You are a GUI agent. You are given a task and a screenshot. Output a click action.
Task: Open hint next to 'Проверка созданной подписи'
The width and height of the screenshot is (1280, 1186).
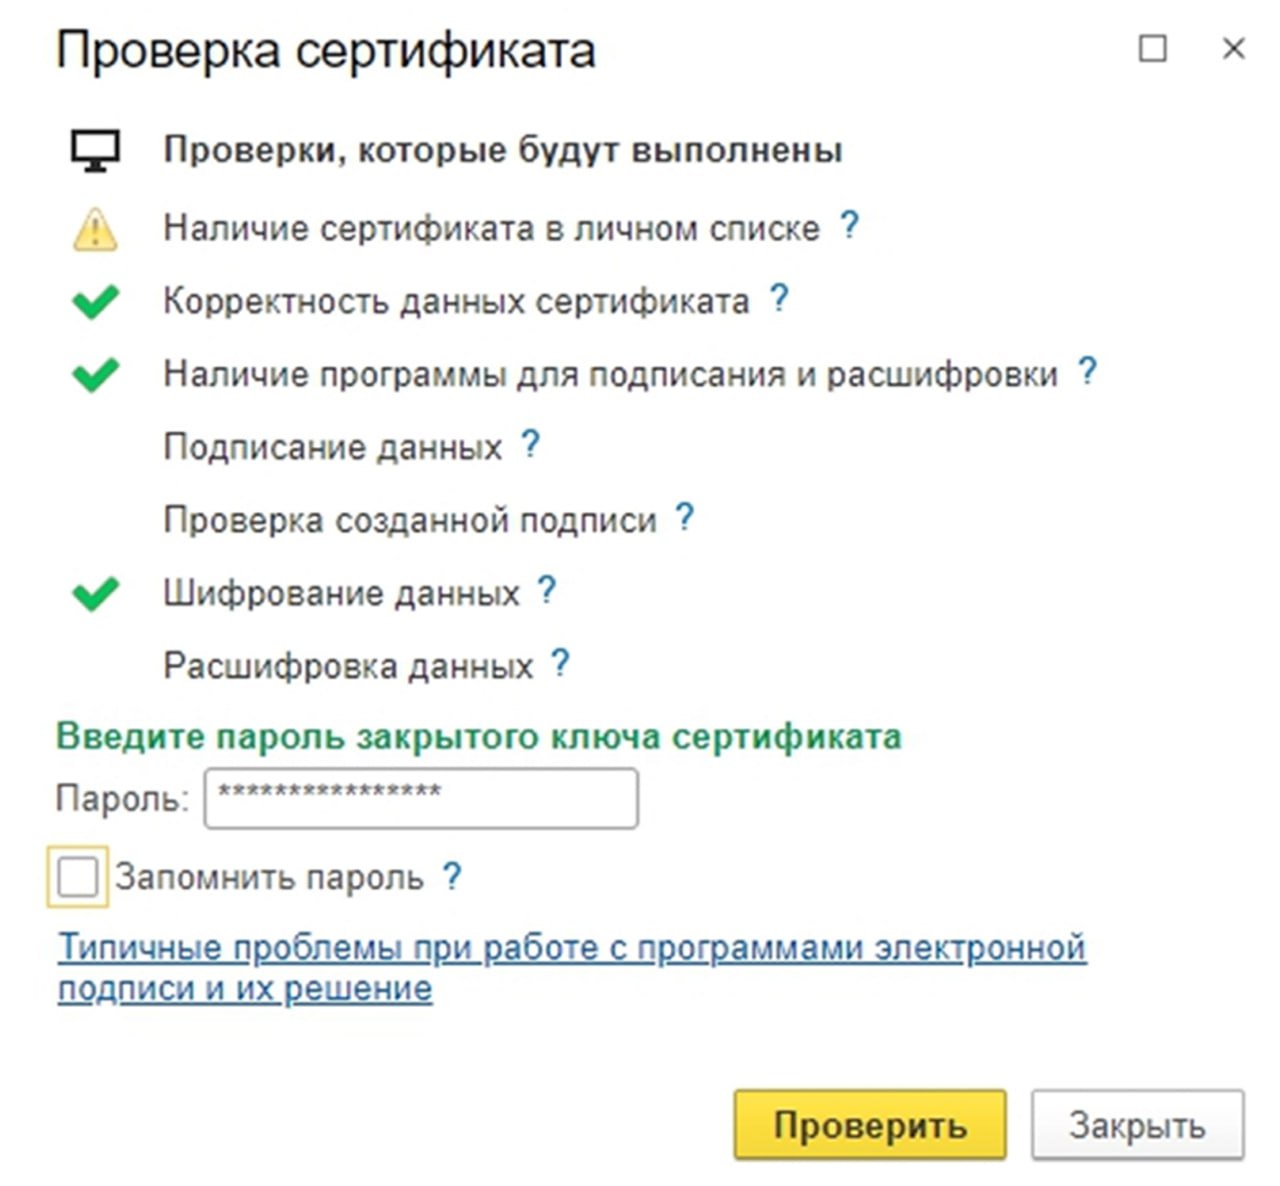click(684, 517)
